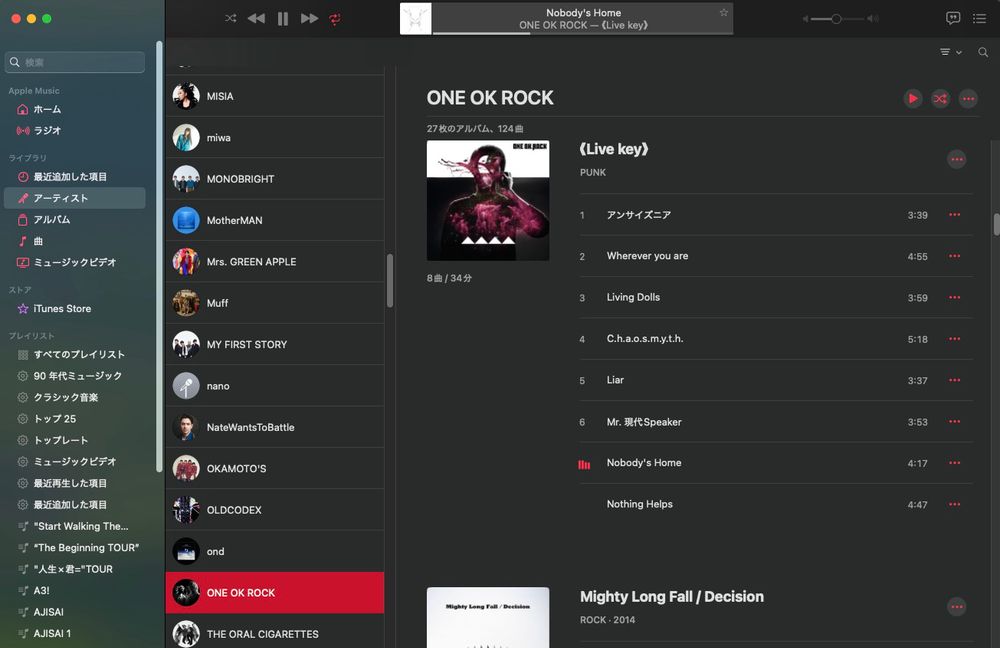Open more options for Liar
This screenshot has height=648, width=1000.
pyautogui.click(x=954, y=380)
